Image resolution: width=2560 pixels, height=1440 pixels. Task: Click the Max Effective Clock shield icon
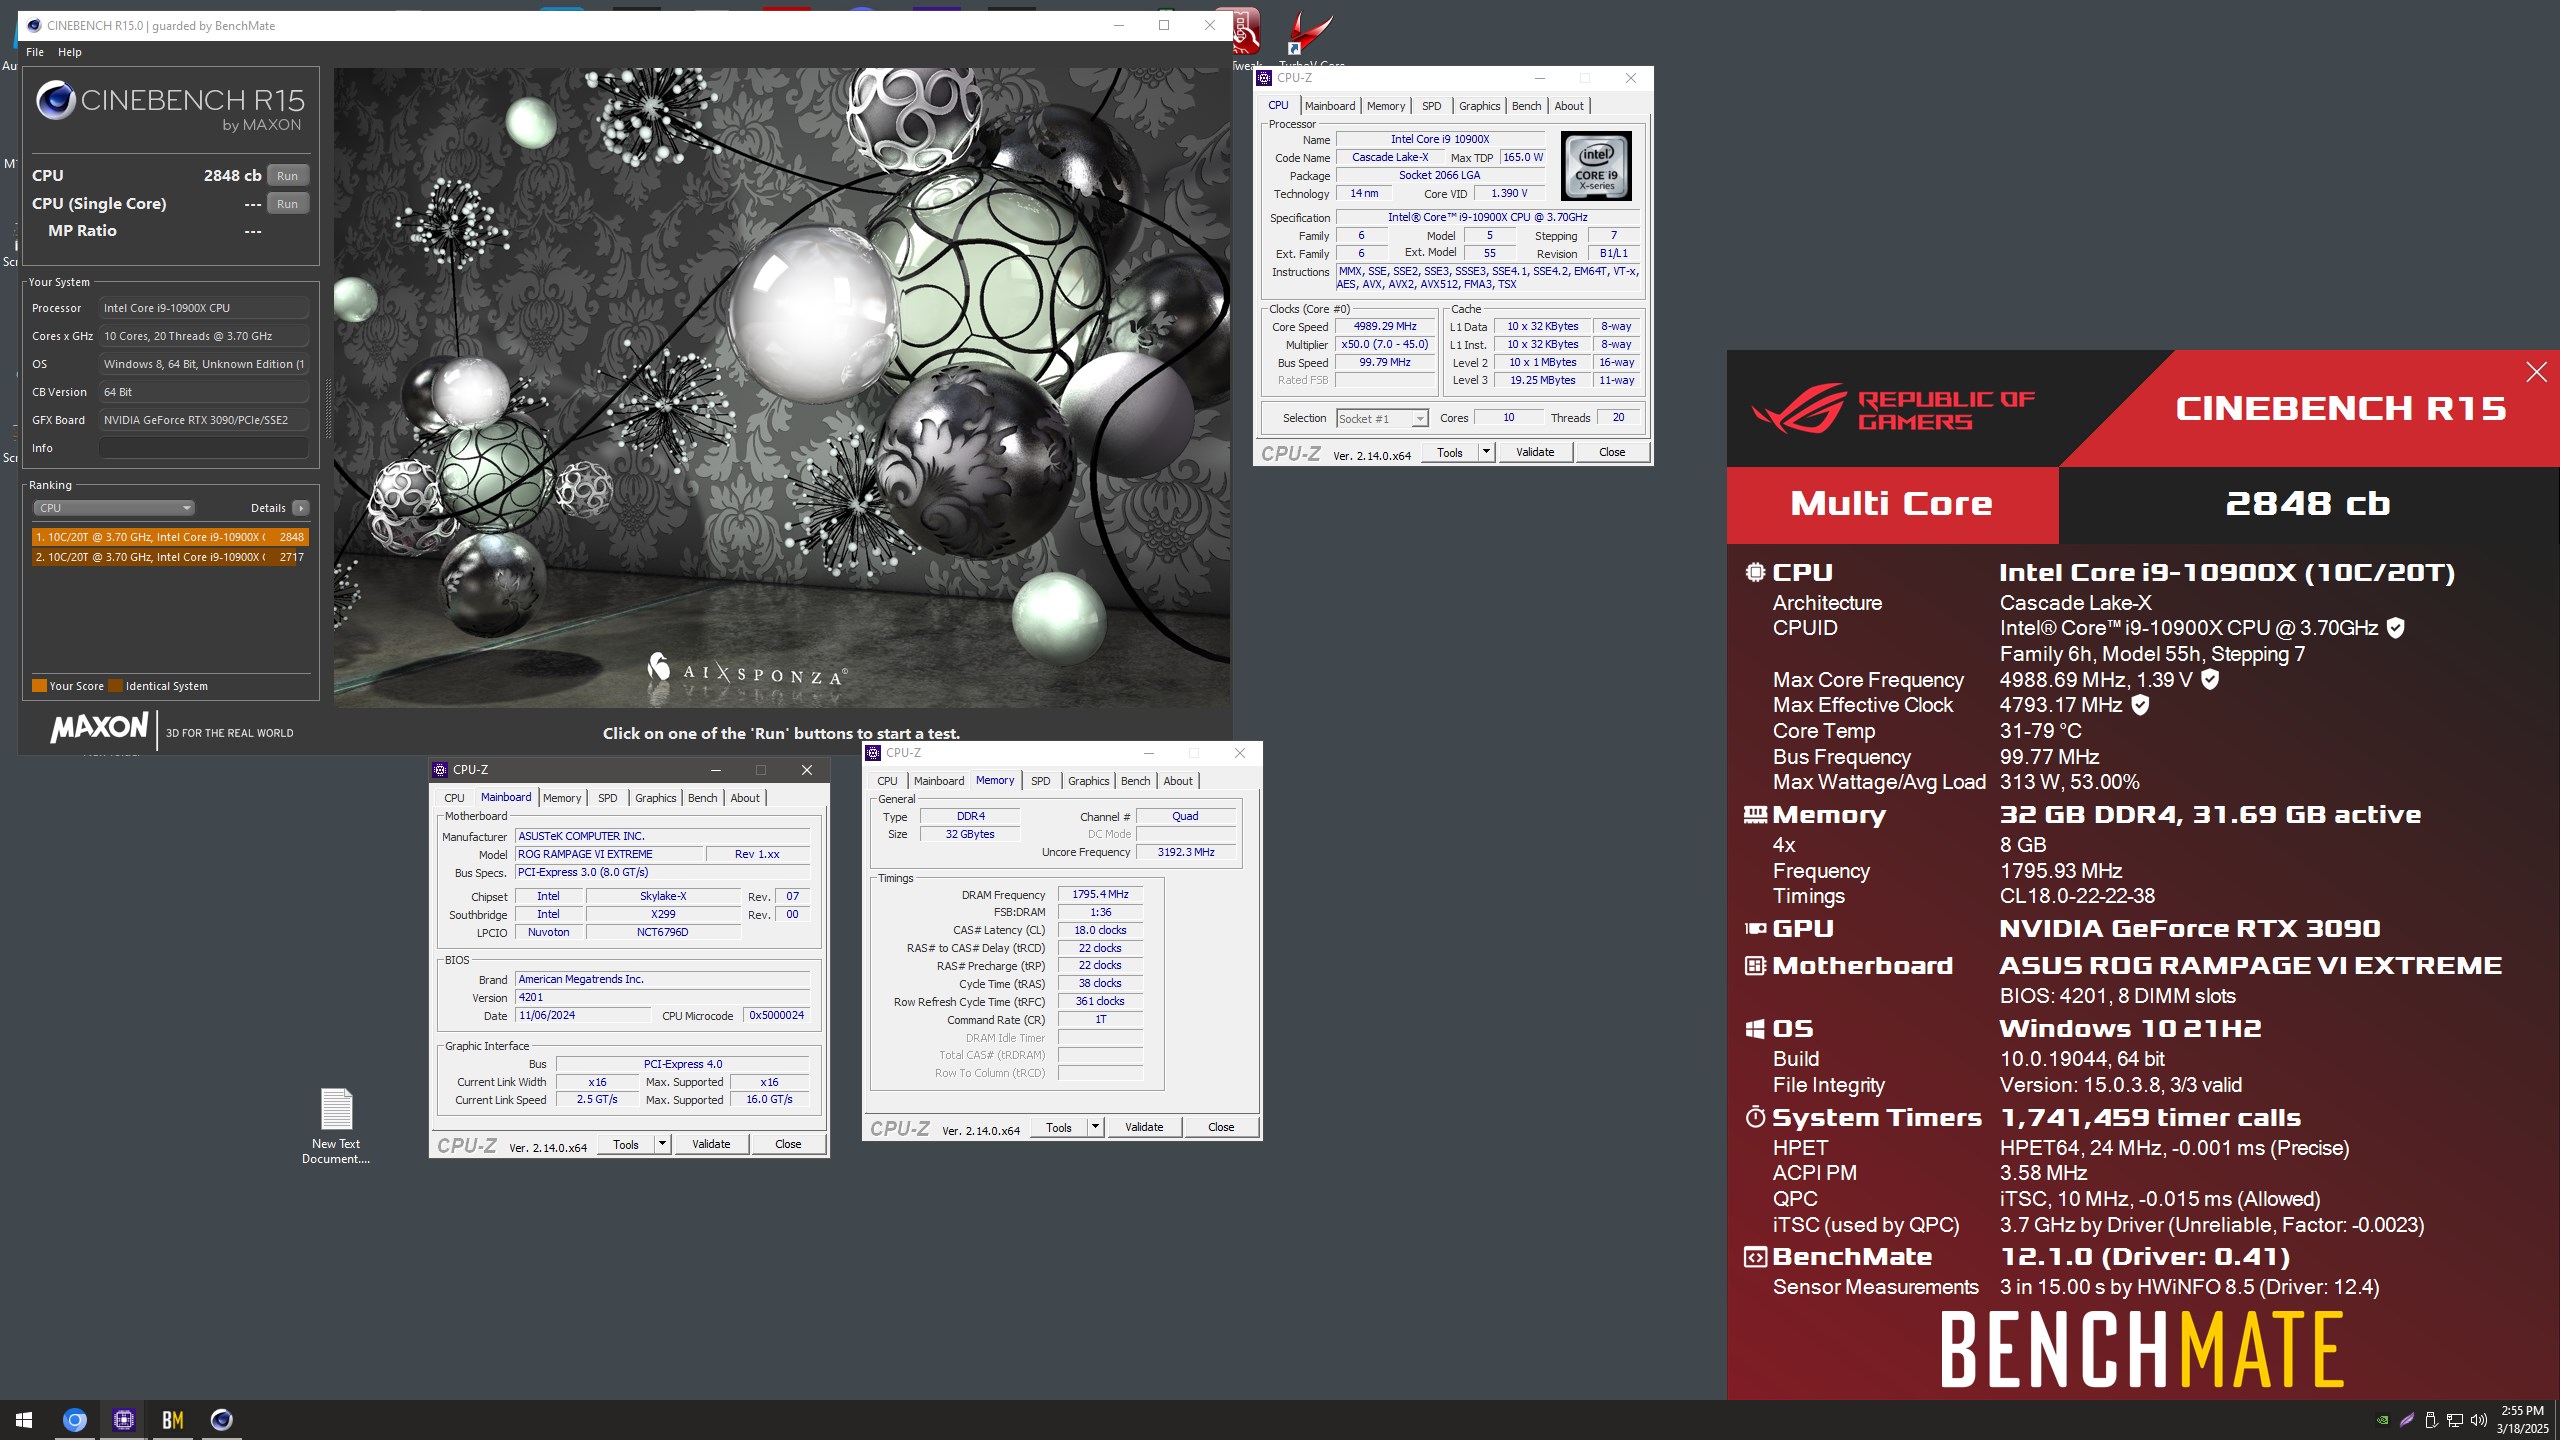click(2140, 706)
